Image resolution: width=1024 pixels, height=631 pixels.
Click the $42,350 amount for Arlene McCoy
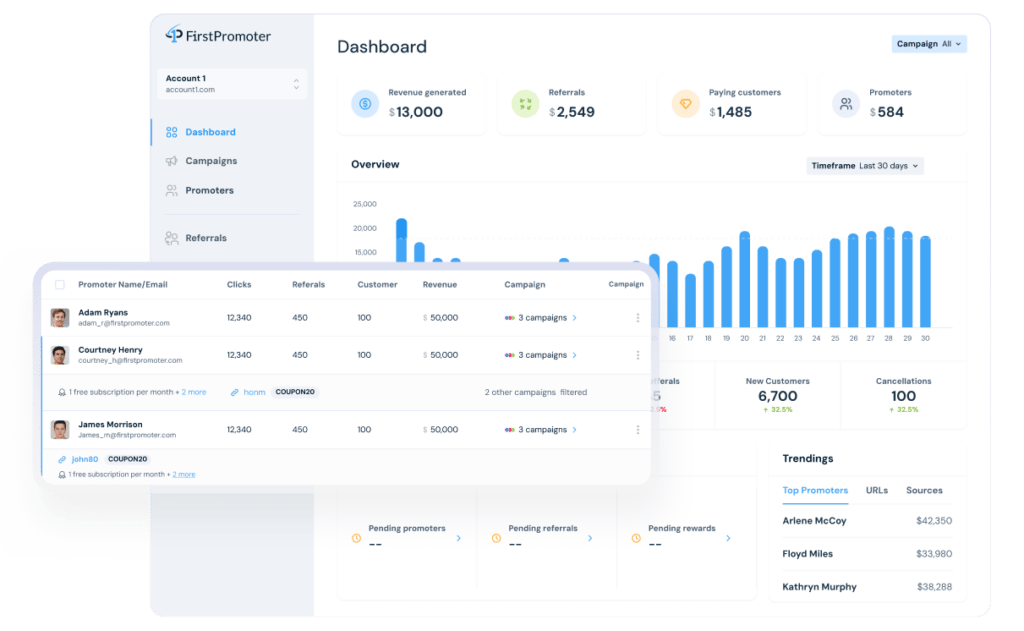pos(934,521)
